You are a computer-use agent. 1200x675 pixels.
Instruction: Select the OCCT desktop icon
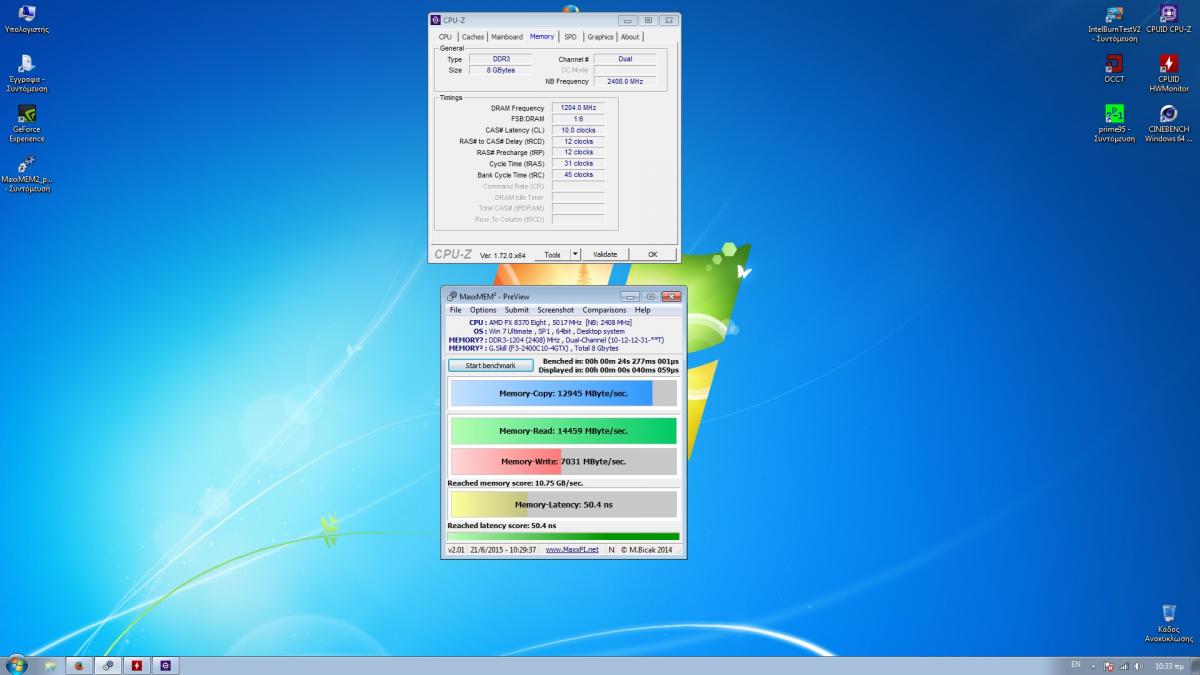coord(1114,69)
